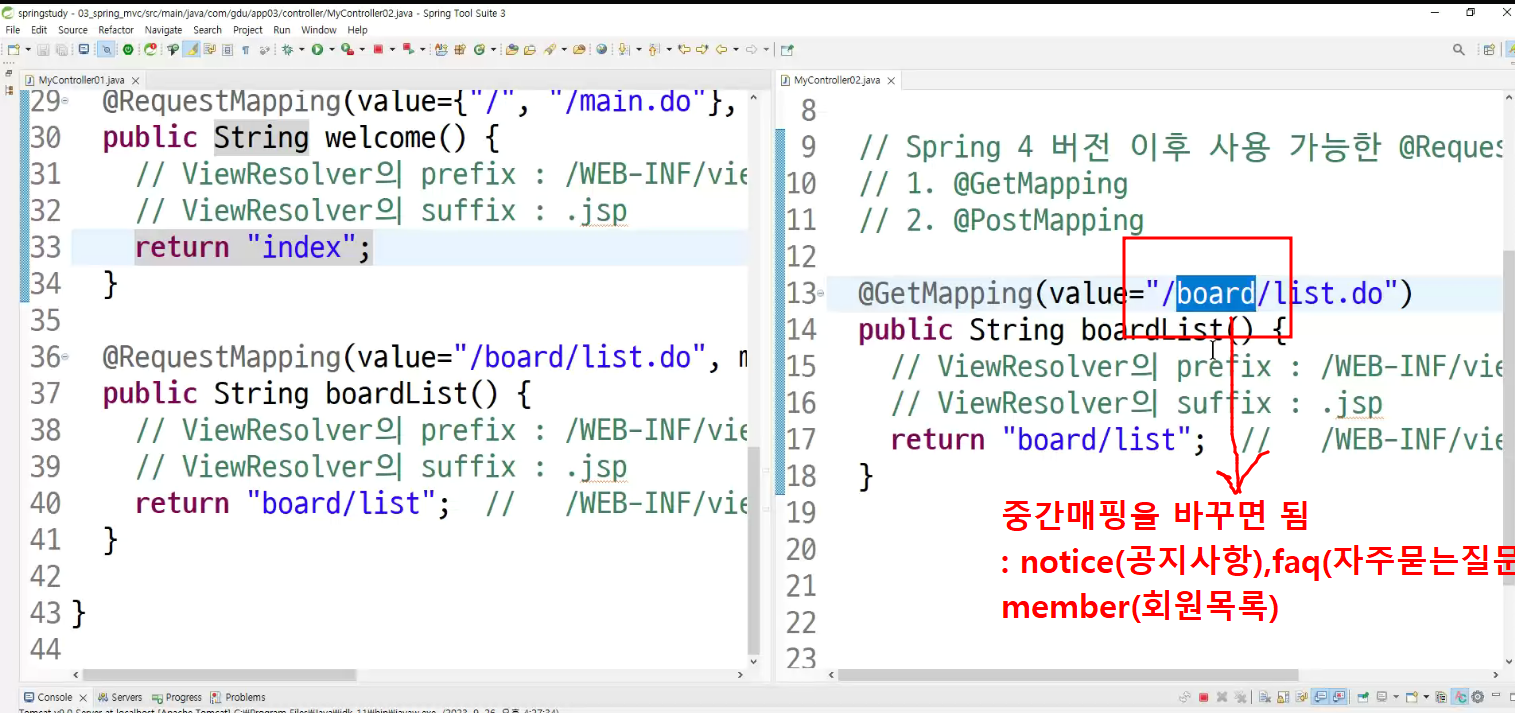Toggle Mark Occurrences highlighter button
Image resolution: width=1515 pixels, height=713 pixels.
tap(191, 49)
